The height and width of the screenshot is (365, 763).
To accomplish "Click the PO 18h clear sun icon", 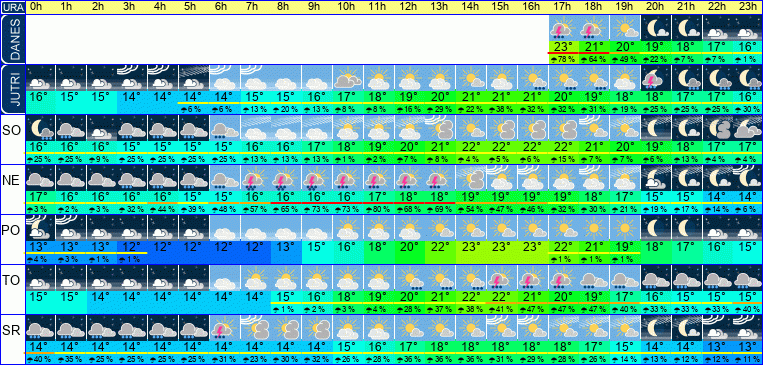I will click(x=594, y=228).
